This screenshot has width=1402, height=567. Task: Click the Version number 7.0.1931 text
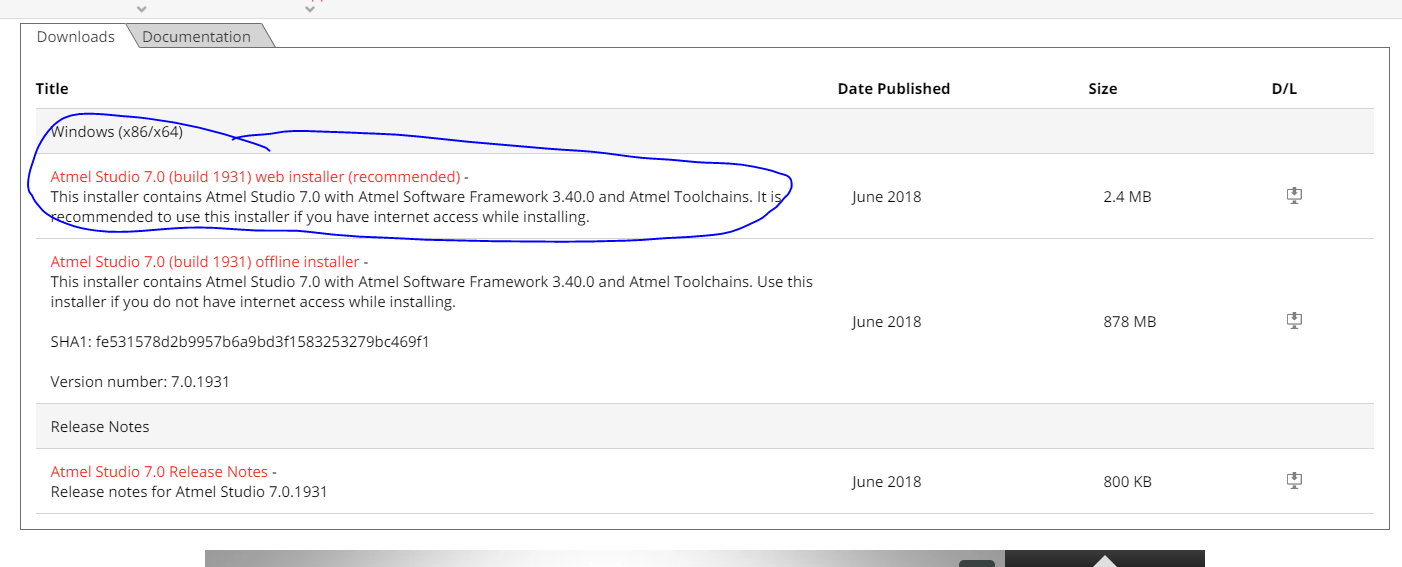tap(140, 382)
